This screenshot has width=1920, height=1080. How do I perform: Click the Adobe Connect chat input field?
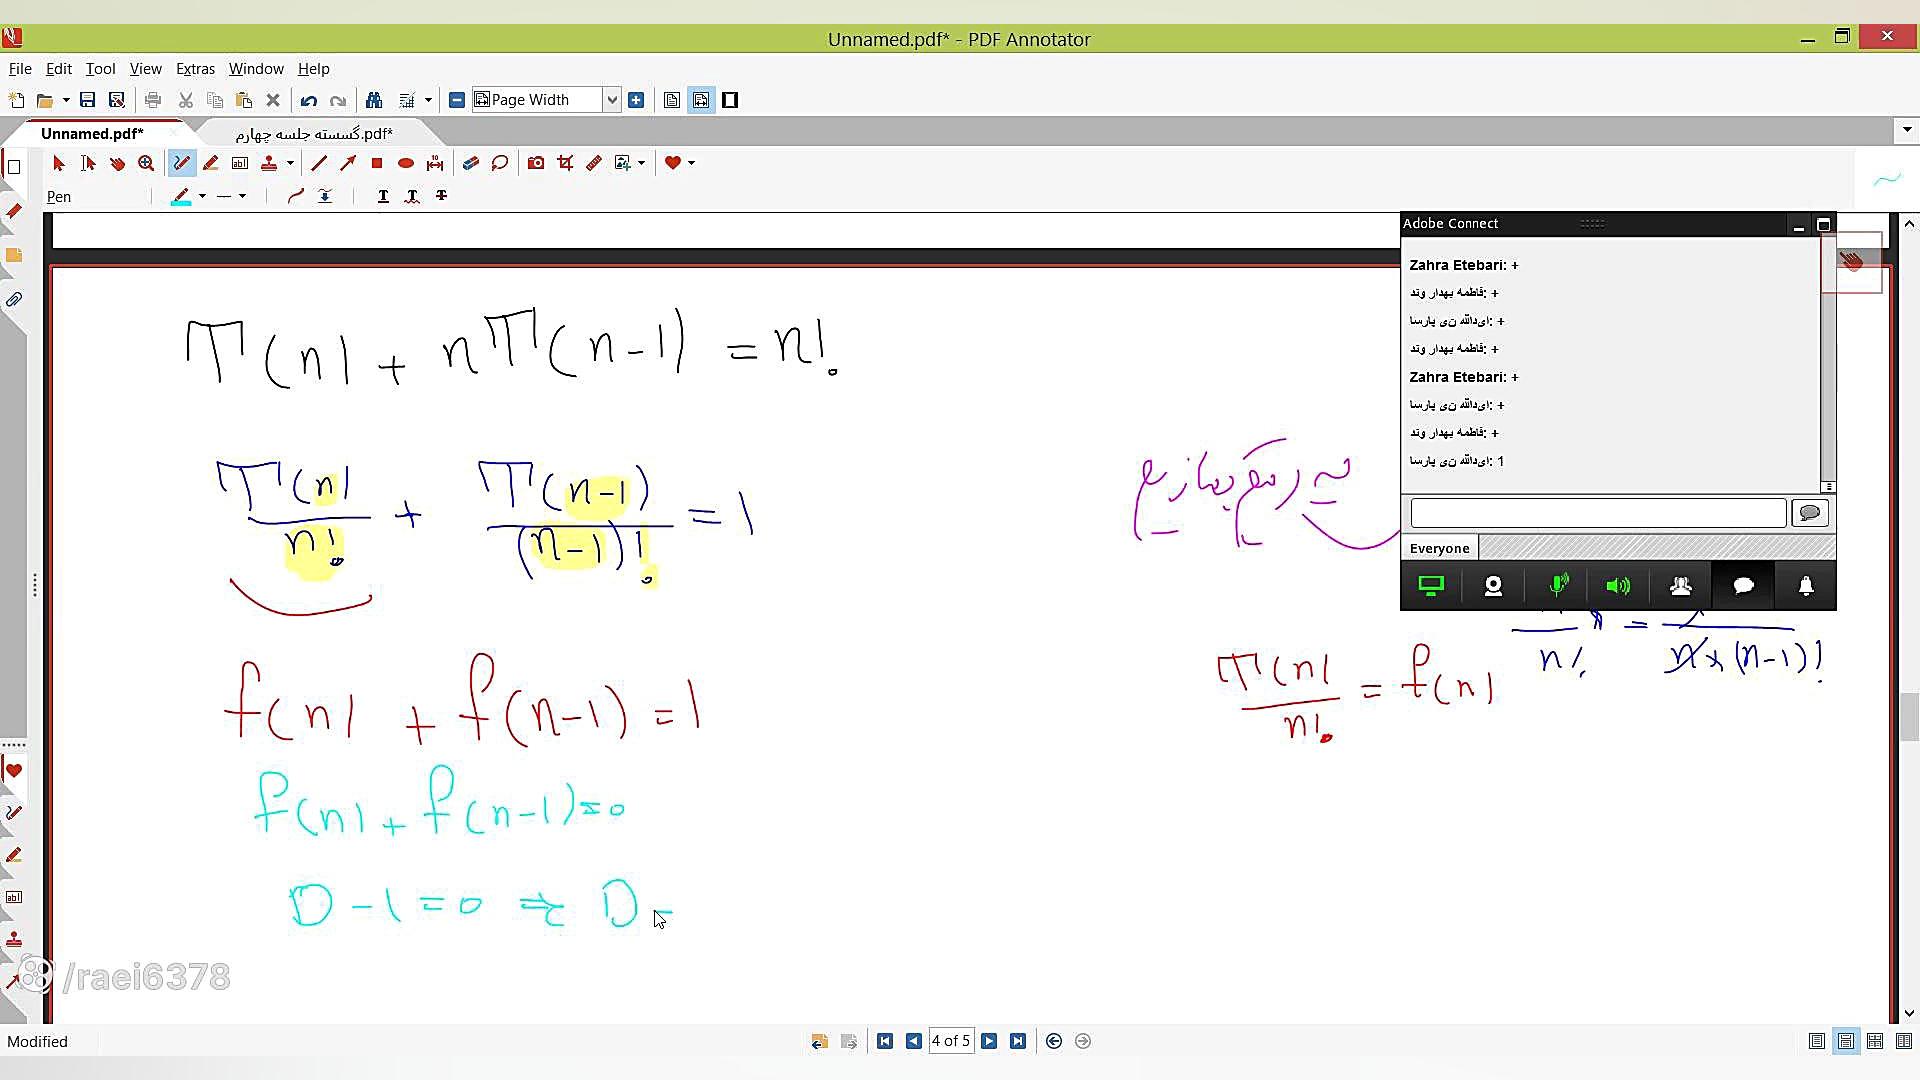[x=1597, y=513]
